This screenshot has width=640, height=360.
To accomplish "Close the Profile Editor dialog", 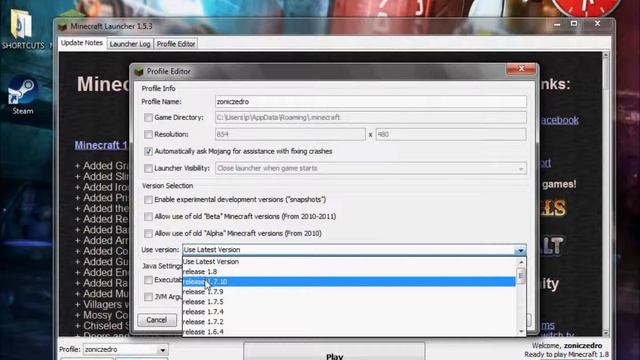I will (x=520, y=69).
